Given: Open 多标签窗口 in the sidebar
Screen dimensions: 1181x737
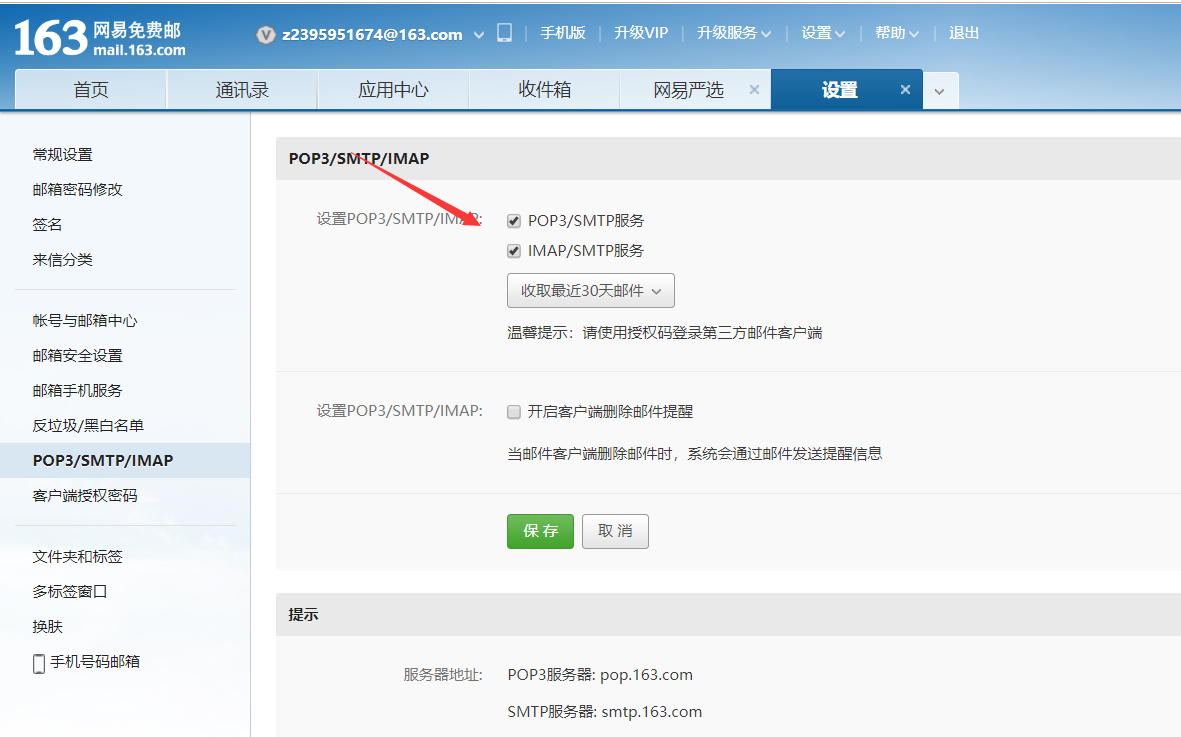Looking at the screenshot, I should click(70, 592).
